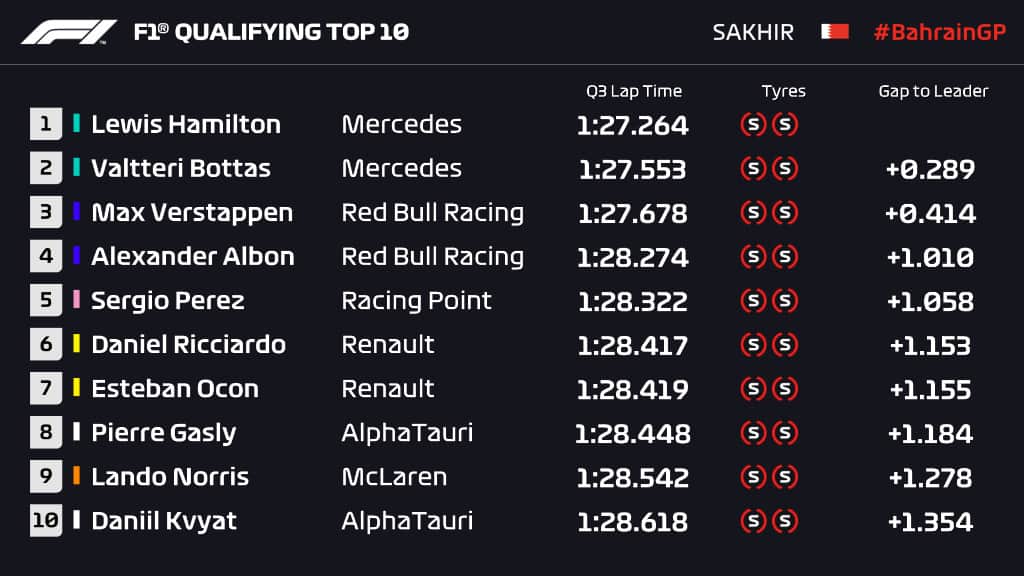The image size is (1024, 576).
Task: Click the Gap to Leader column header
Action: click(933, 91)
